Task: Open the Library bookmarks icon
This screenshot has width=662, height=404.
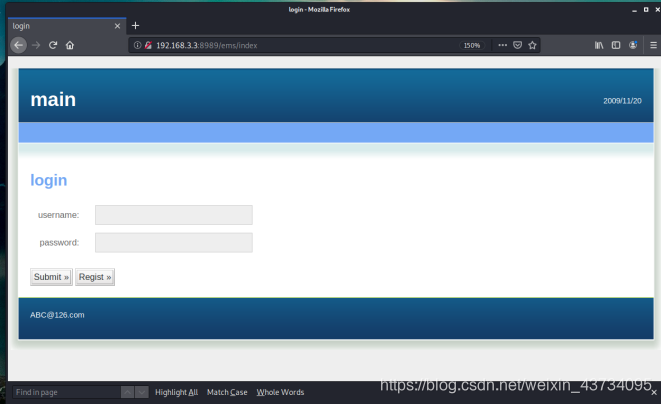Action: coord(599,45)
